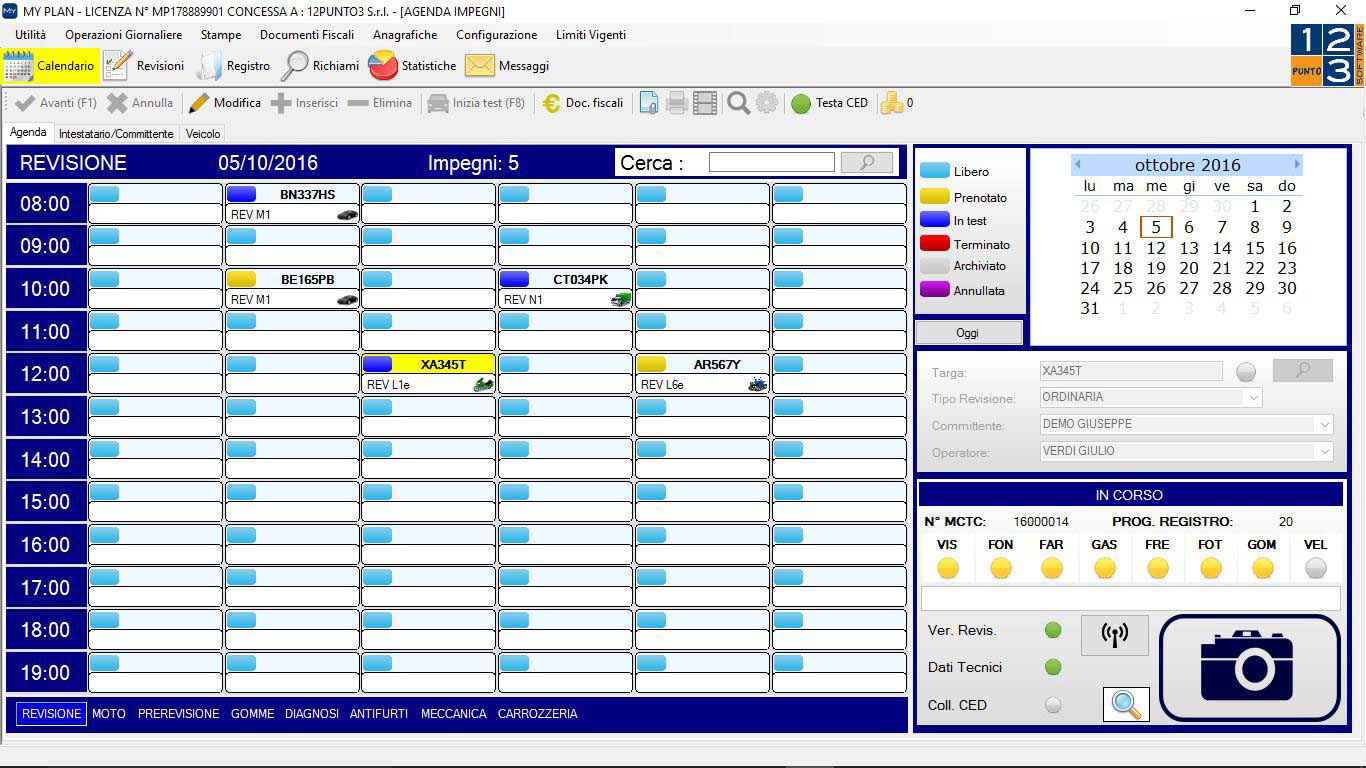Switch to the Agenda tab
The image size is (1366, 768).
[28, 132]
